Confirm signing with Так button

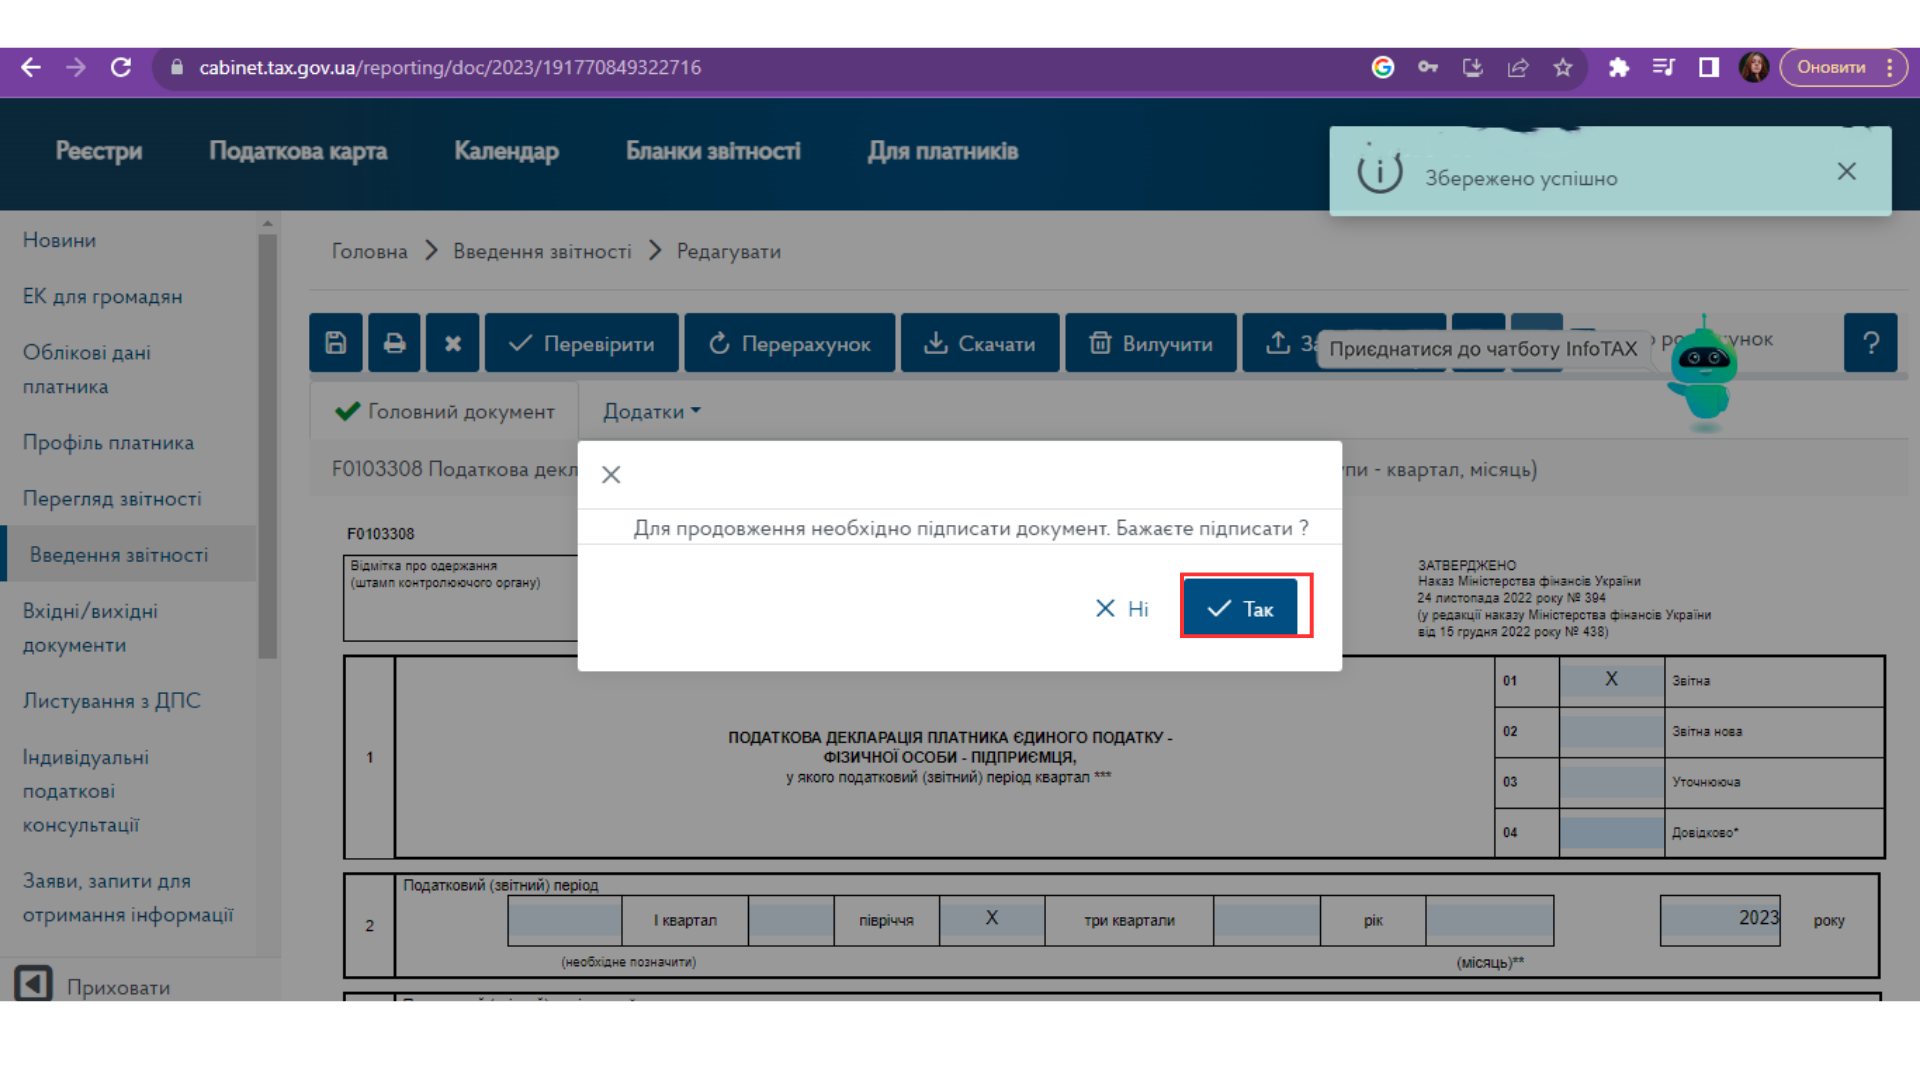(x=1240, y=608)
